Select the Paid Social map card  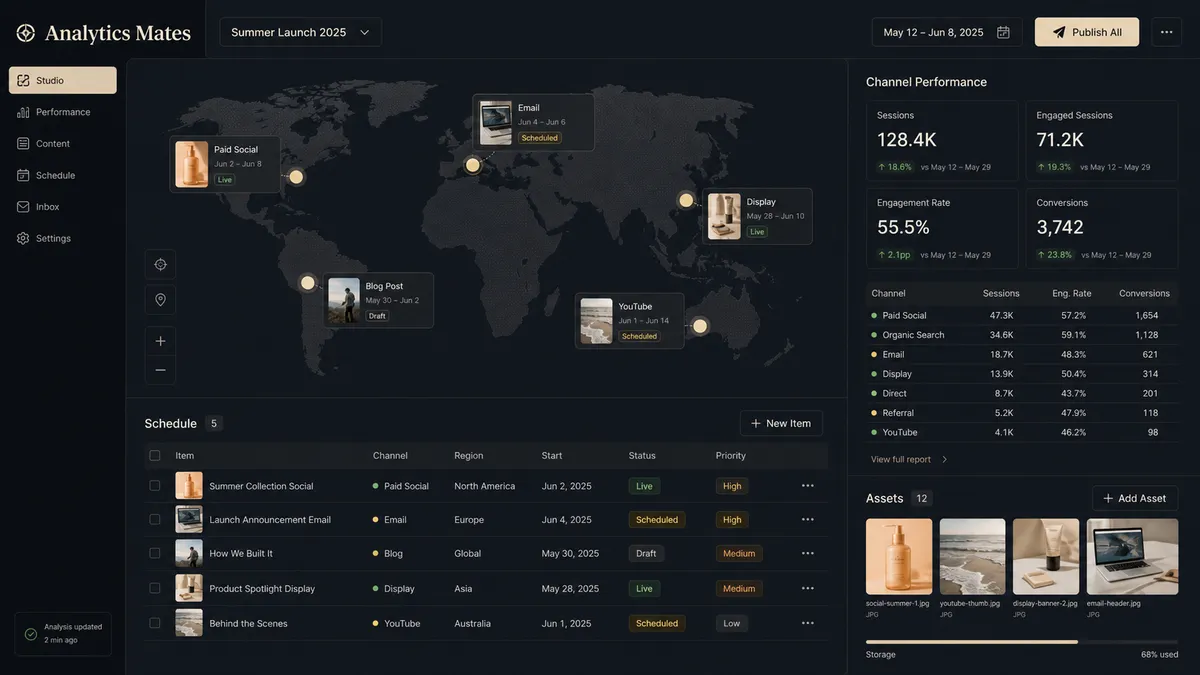(225, 164)
